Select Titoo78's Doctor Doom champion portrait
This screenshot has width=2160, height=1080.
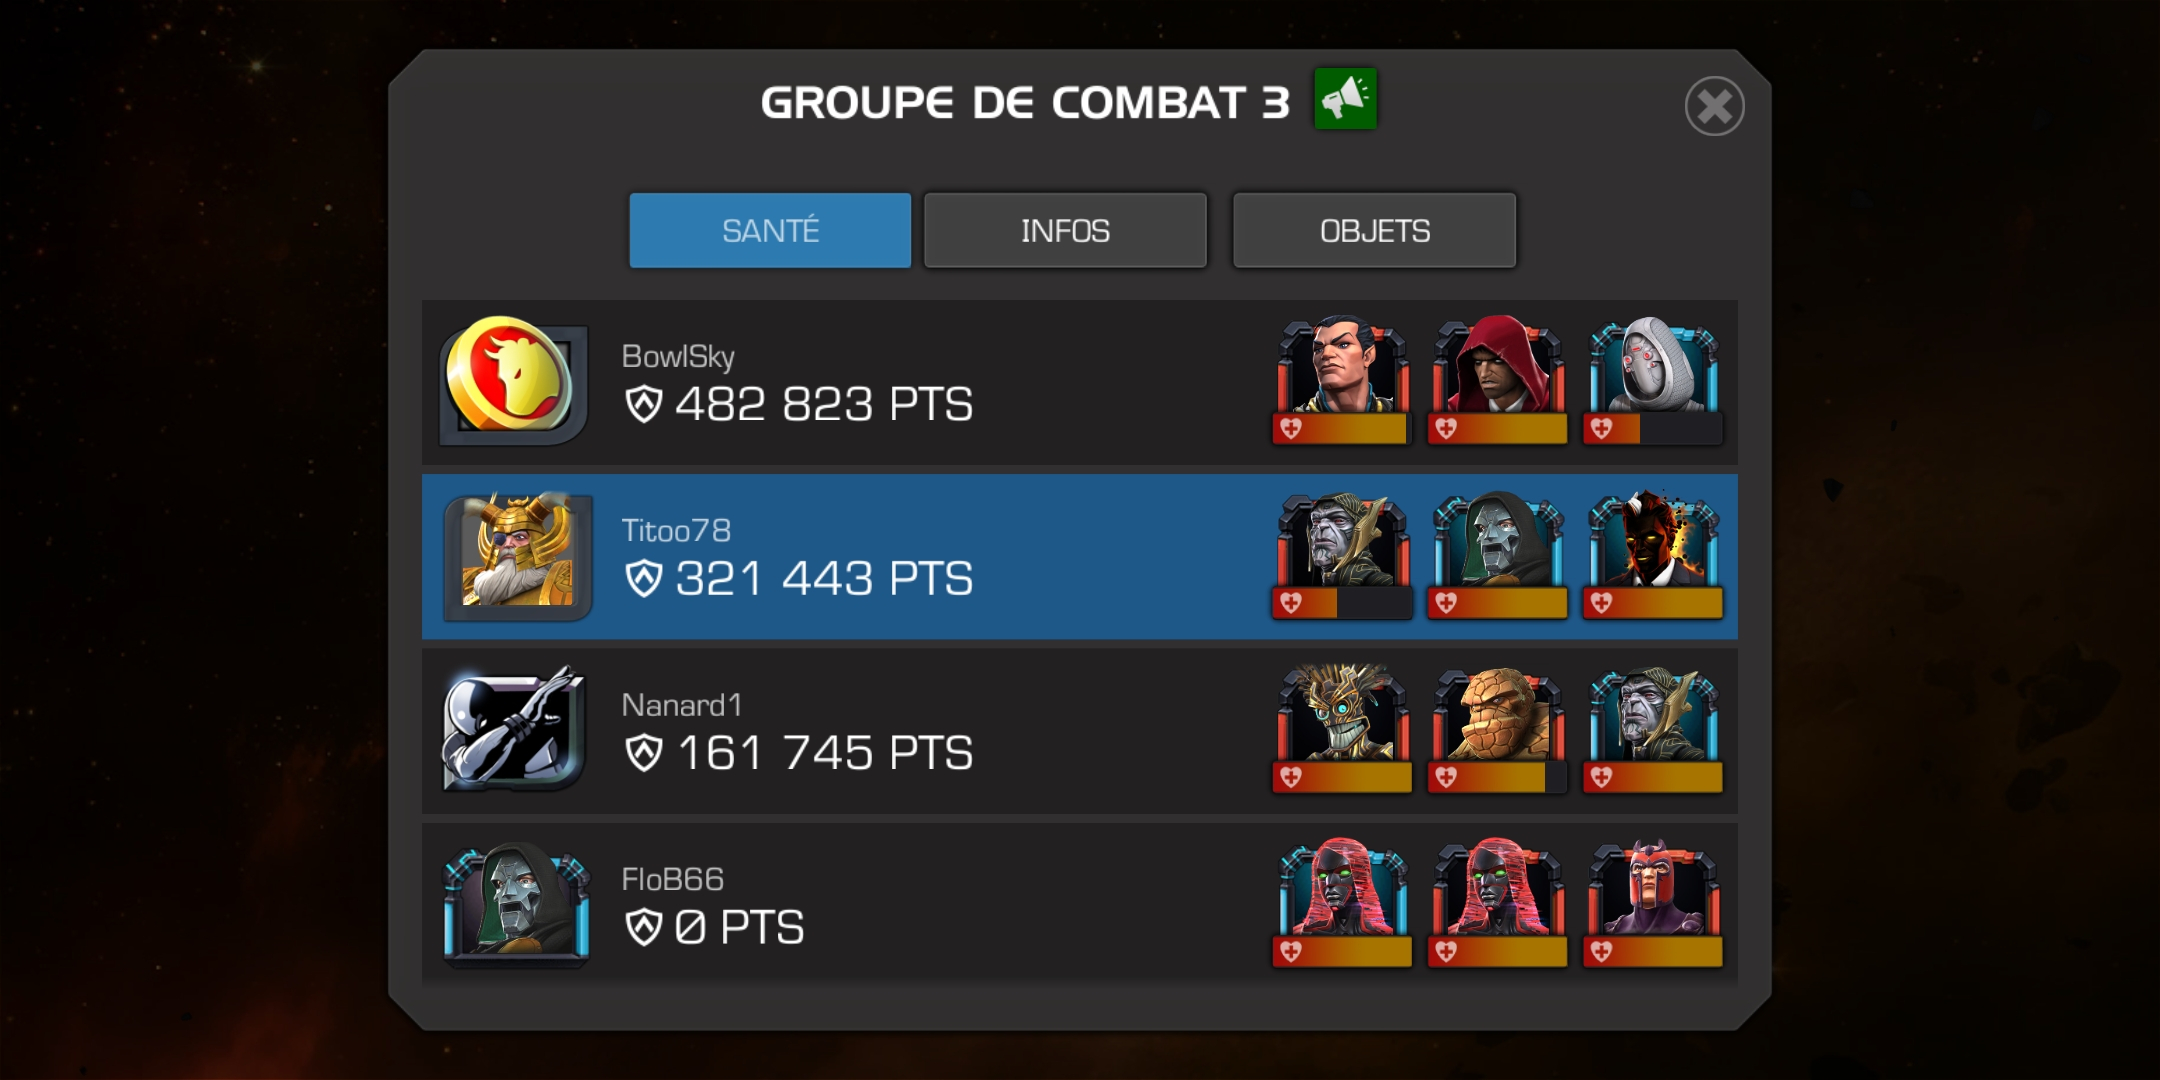click(1497, 541)
